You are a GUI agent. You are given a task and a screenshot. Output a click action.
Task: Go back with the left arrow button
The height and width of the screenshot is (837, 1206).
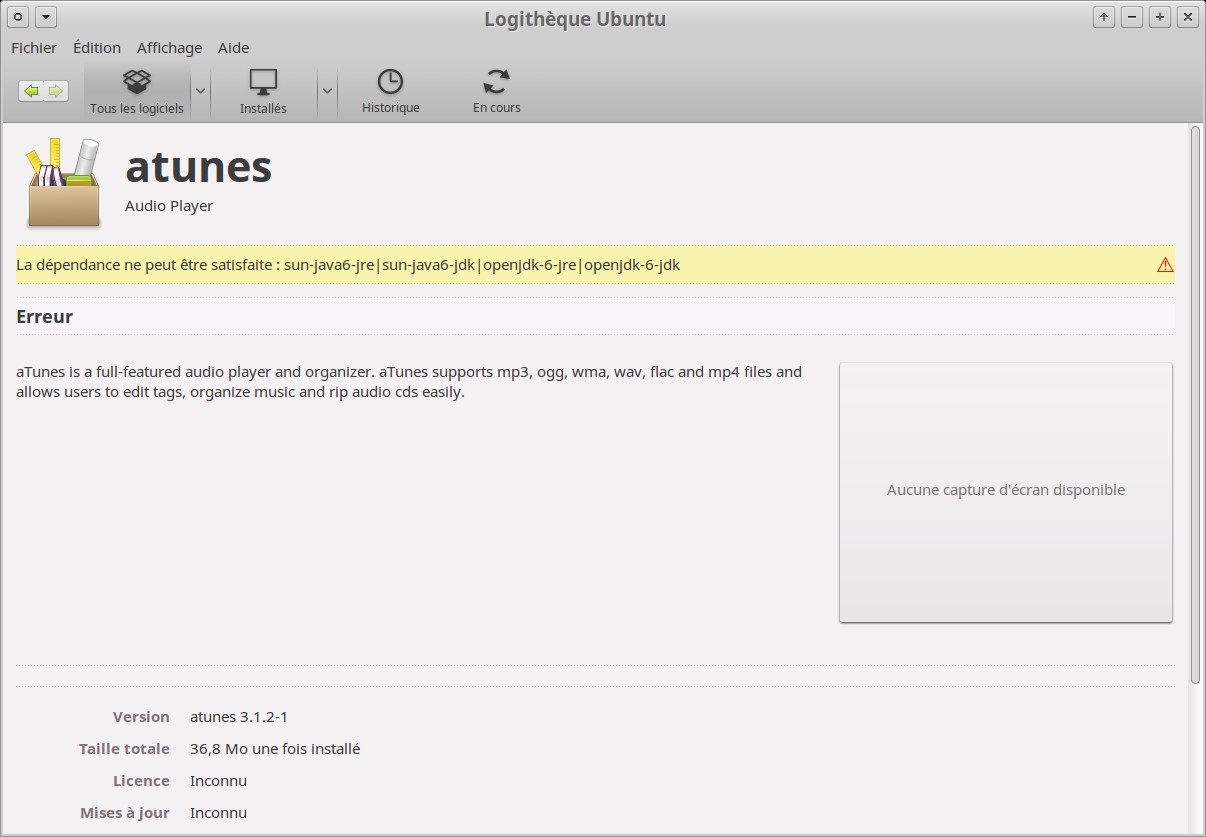click(x=31, y=91)
